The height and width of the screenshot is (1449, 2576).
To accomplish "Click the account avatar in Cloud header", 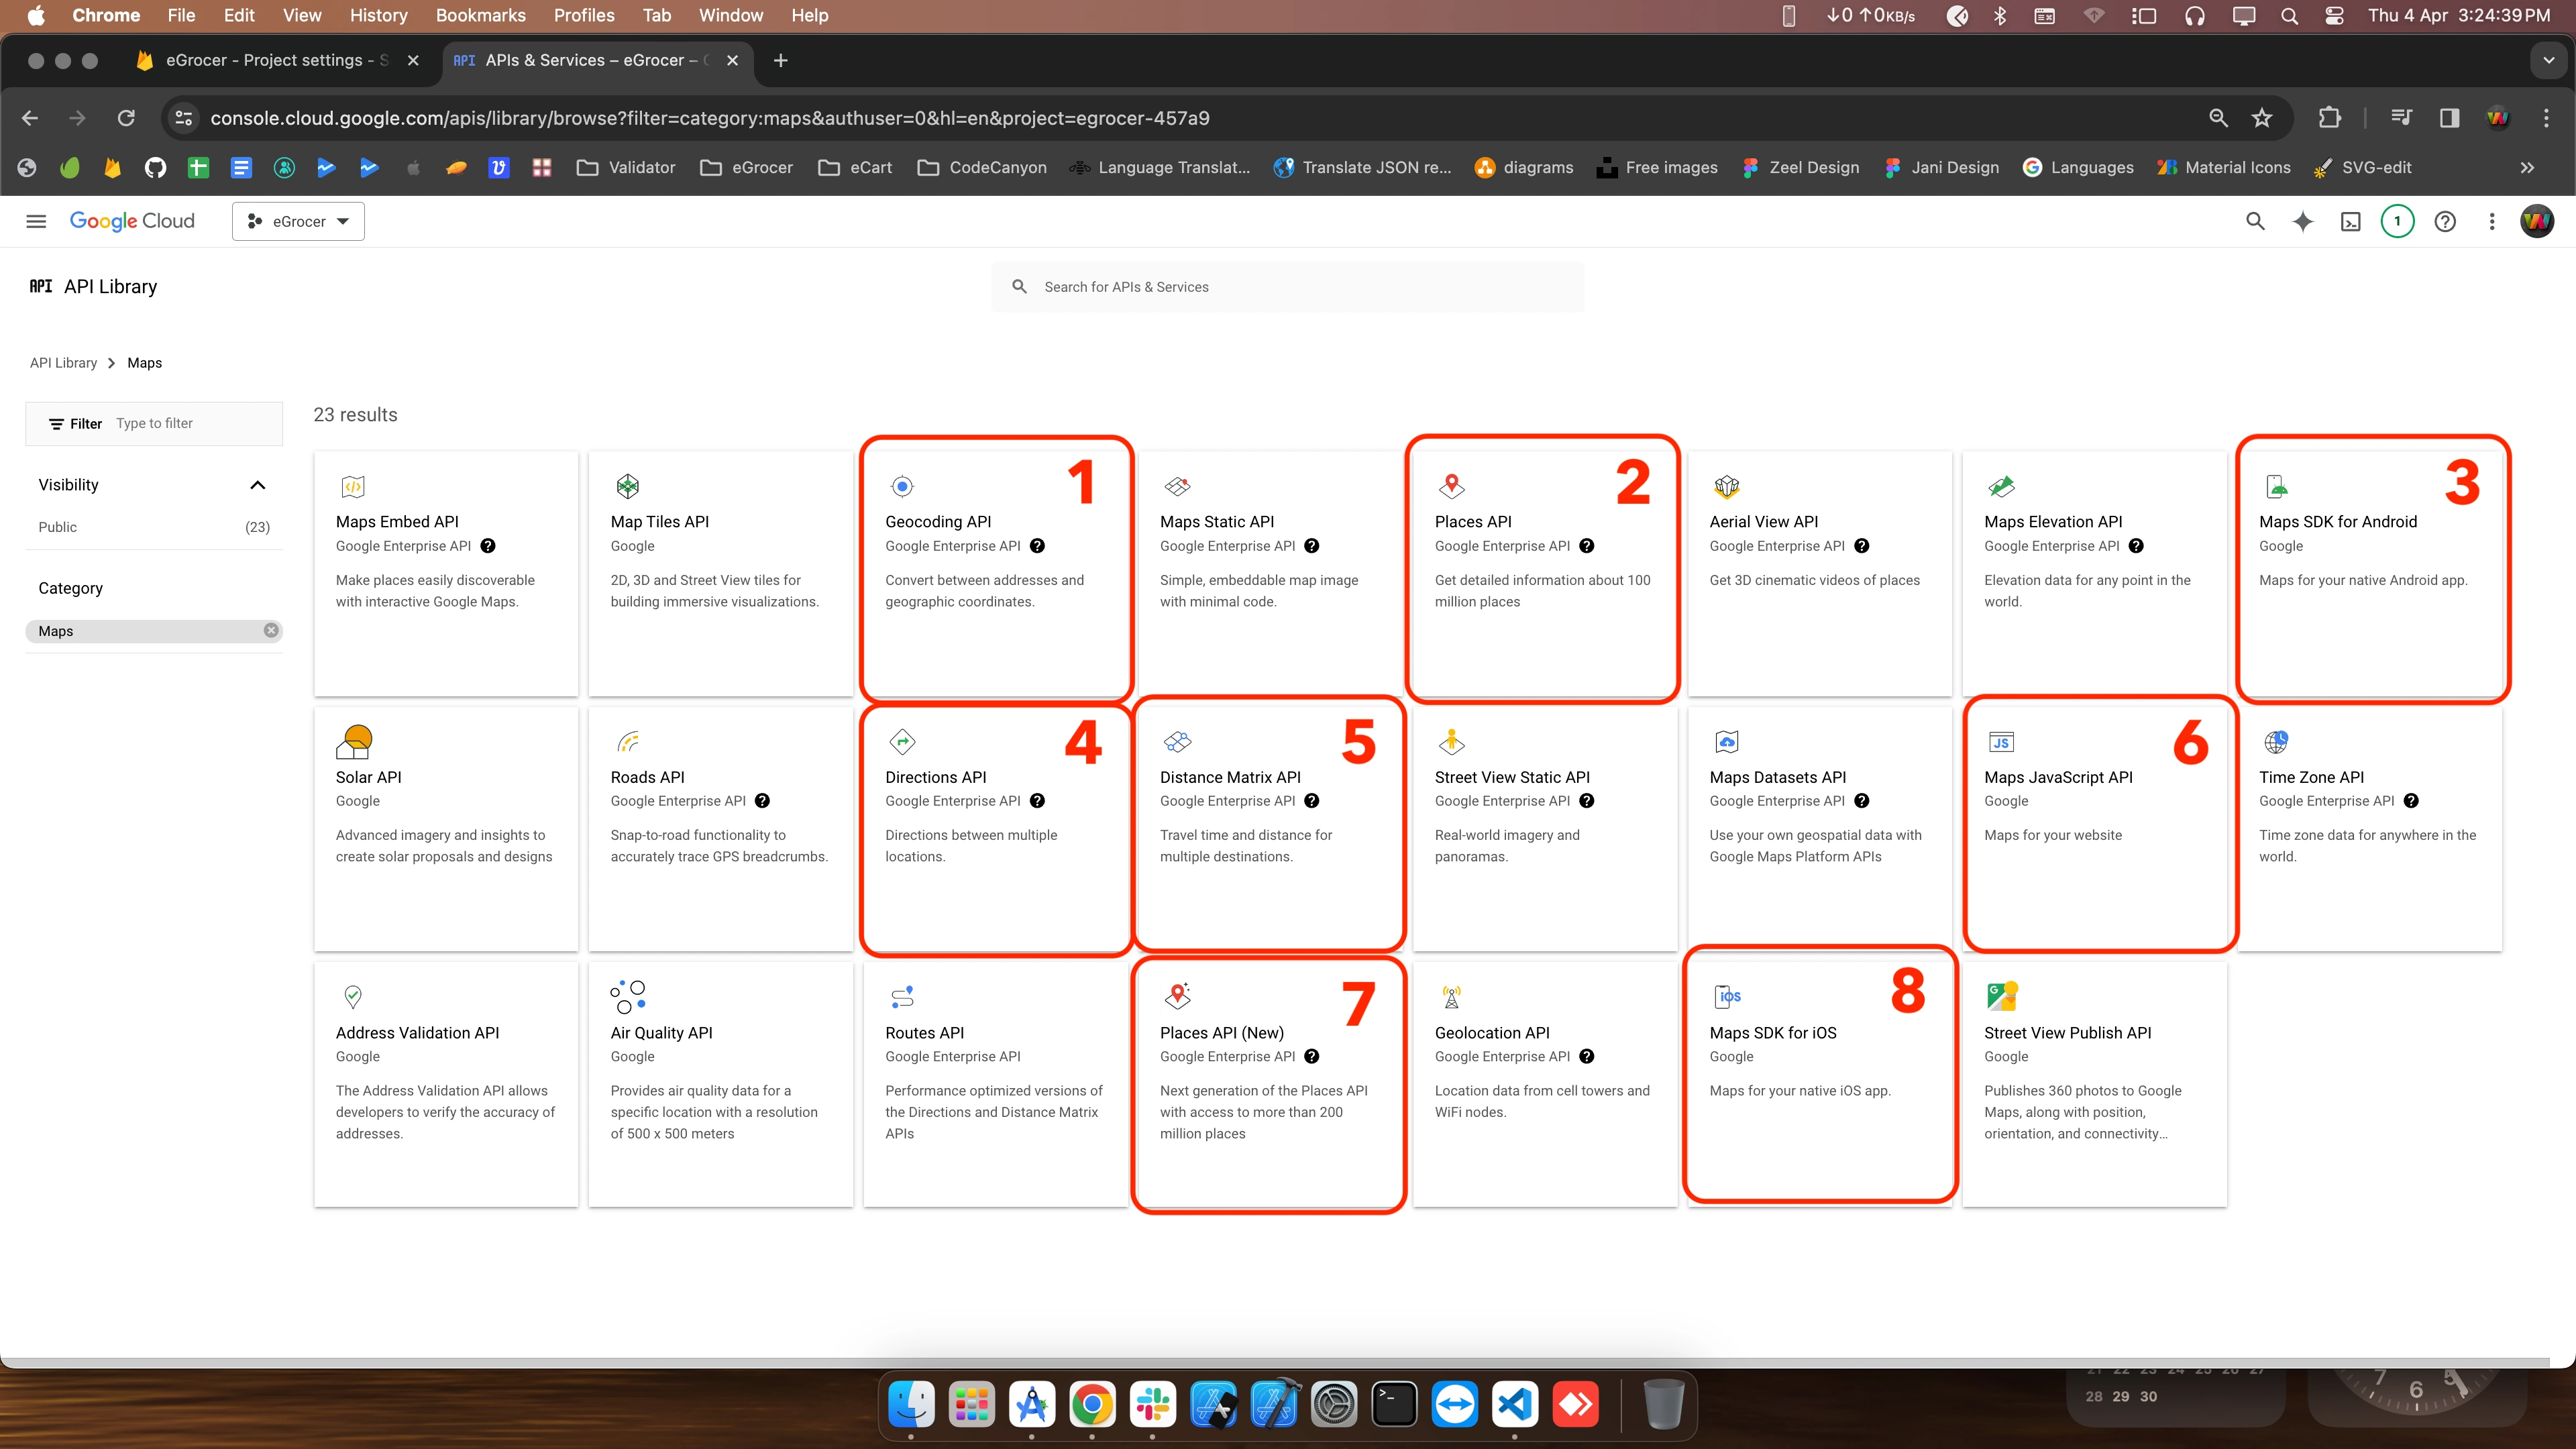I will pyautogui.click(x=2537, y=221).
